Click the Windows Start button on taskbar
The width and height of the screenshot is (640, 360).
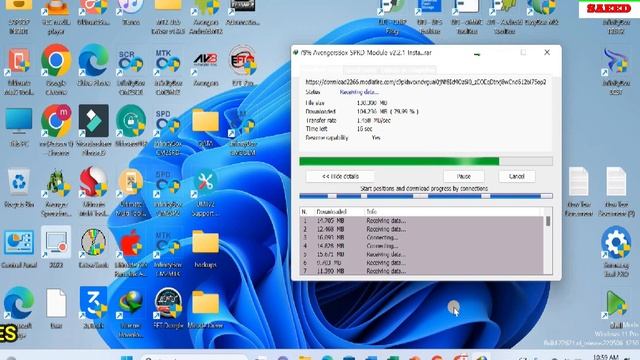tap(127, 358)
